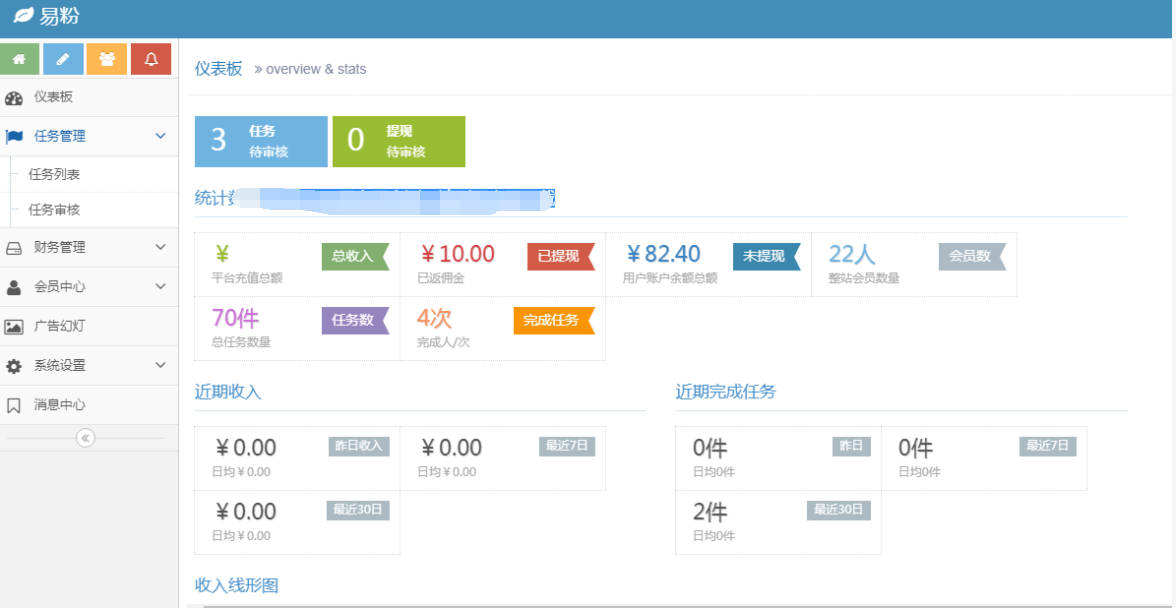Click the person icon beside 会员中心
1176x608 pixels.
pyautogui.click(x=14, y=287)
